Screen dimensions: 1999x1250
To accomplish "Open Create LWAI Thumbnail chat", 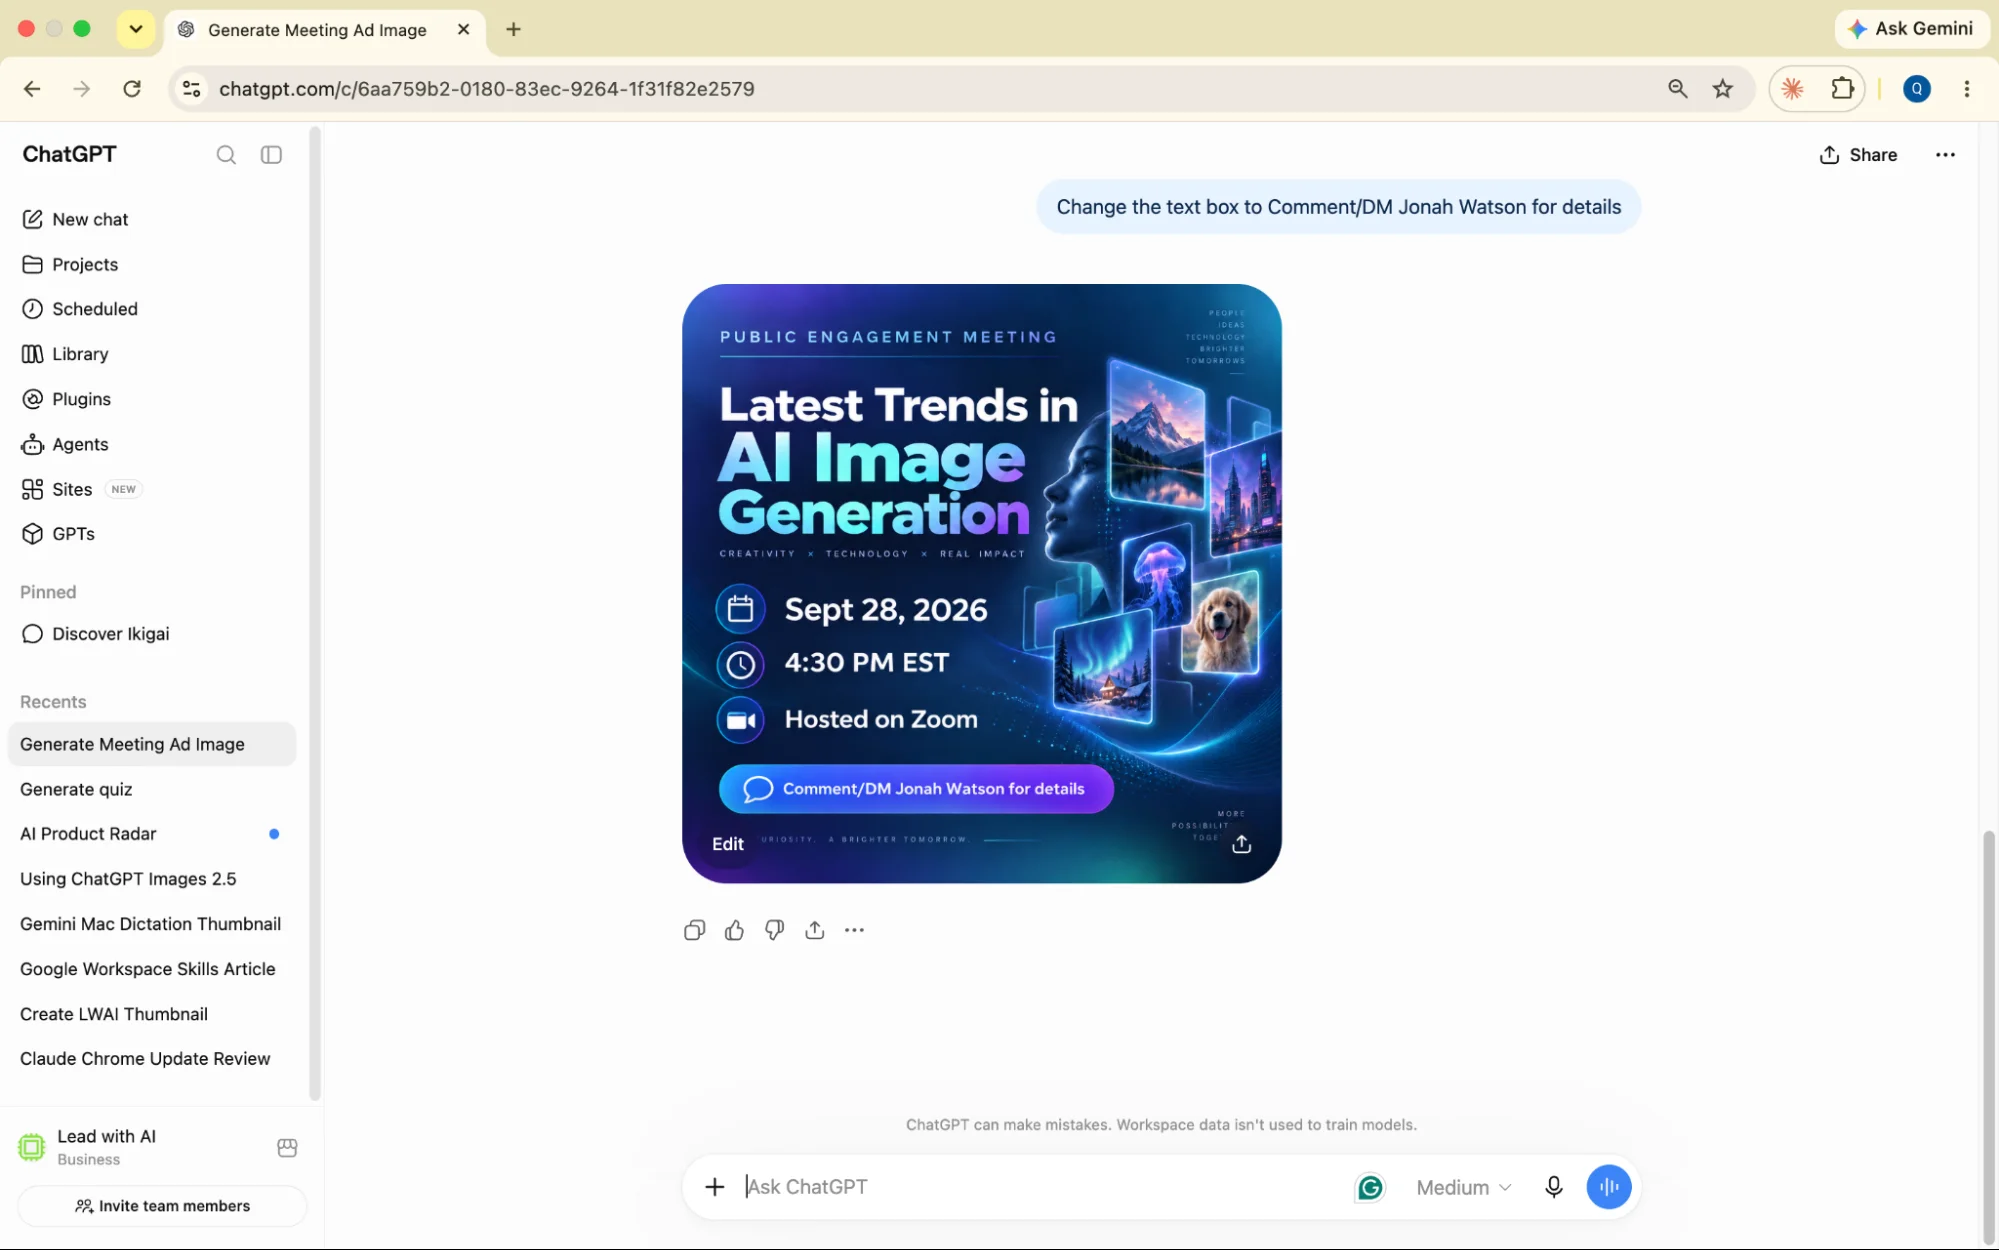I will click(150, 1014).
